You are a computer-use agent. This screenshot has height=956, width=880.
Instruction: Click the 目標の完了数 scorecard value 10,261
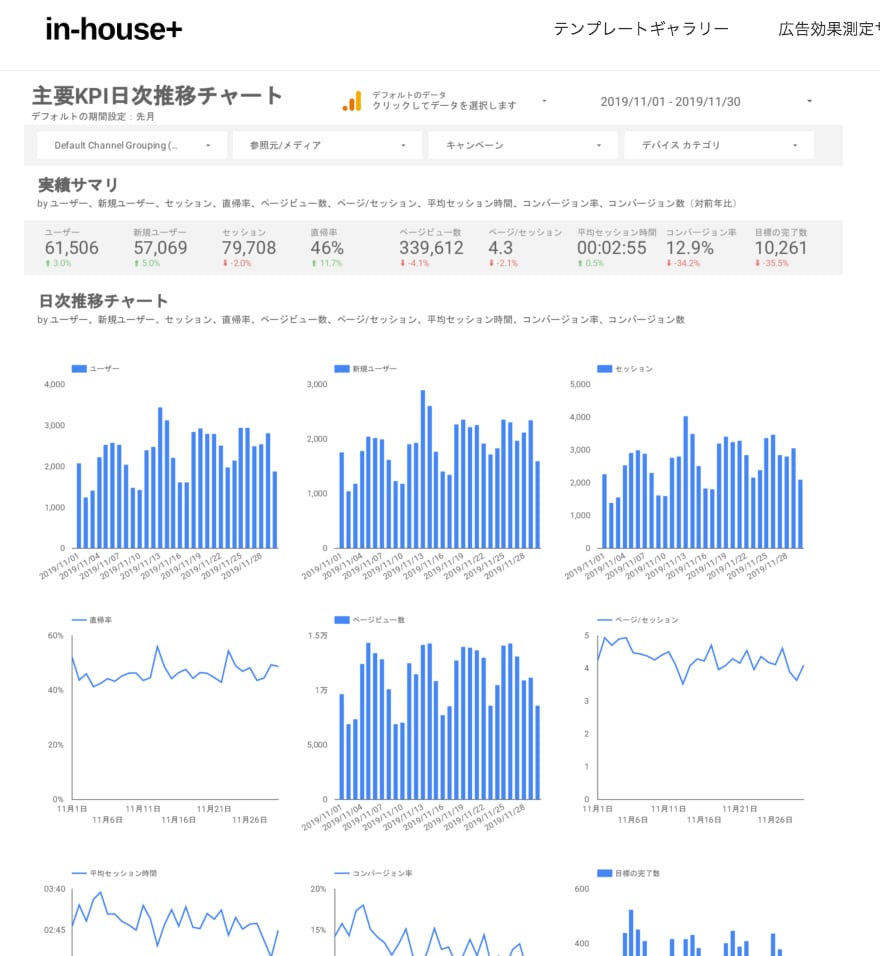tap(781, 248)
